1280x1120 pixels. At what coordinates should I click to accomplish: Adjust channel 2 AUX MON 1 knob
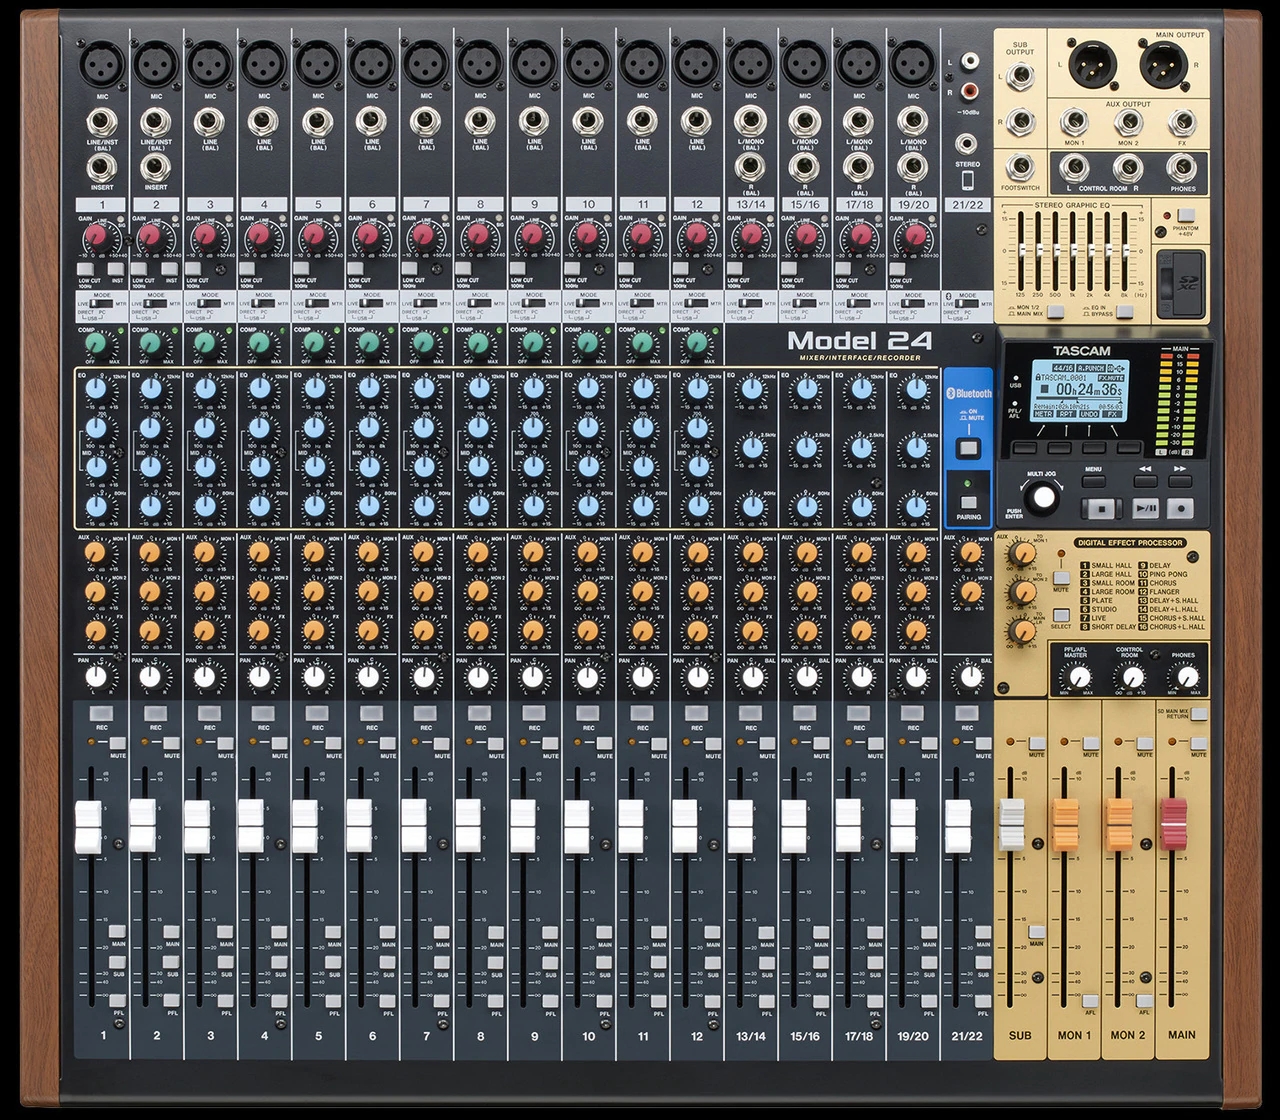coord(150,553)
